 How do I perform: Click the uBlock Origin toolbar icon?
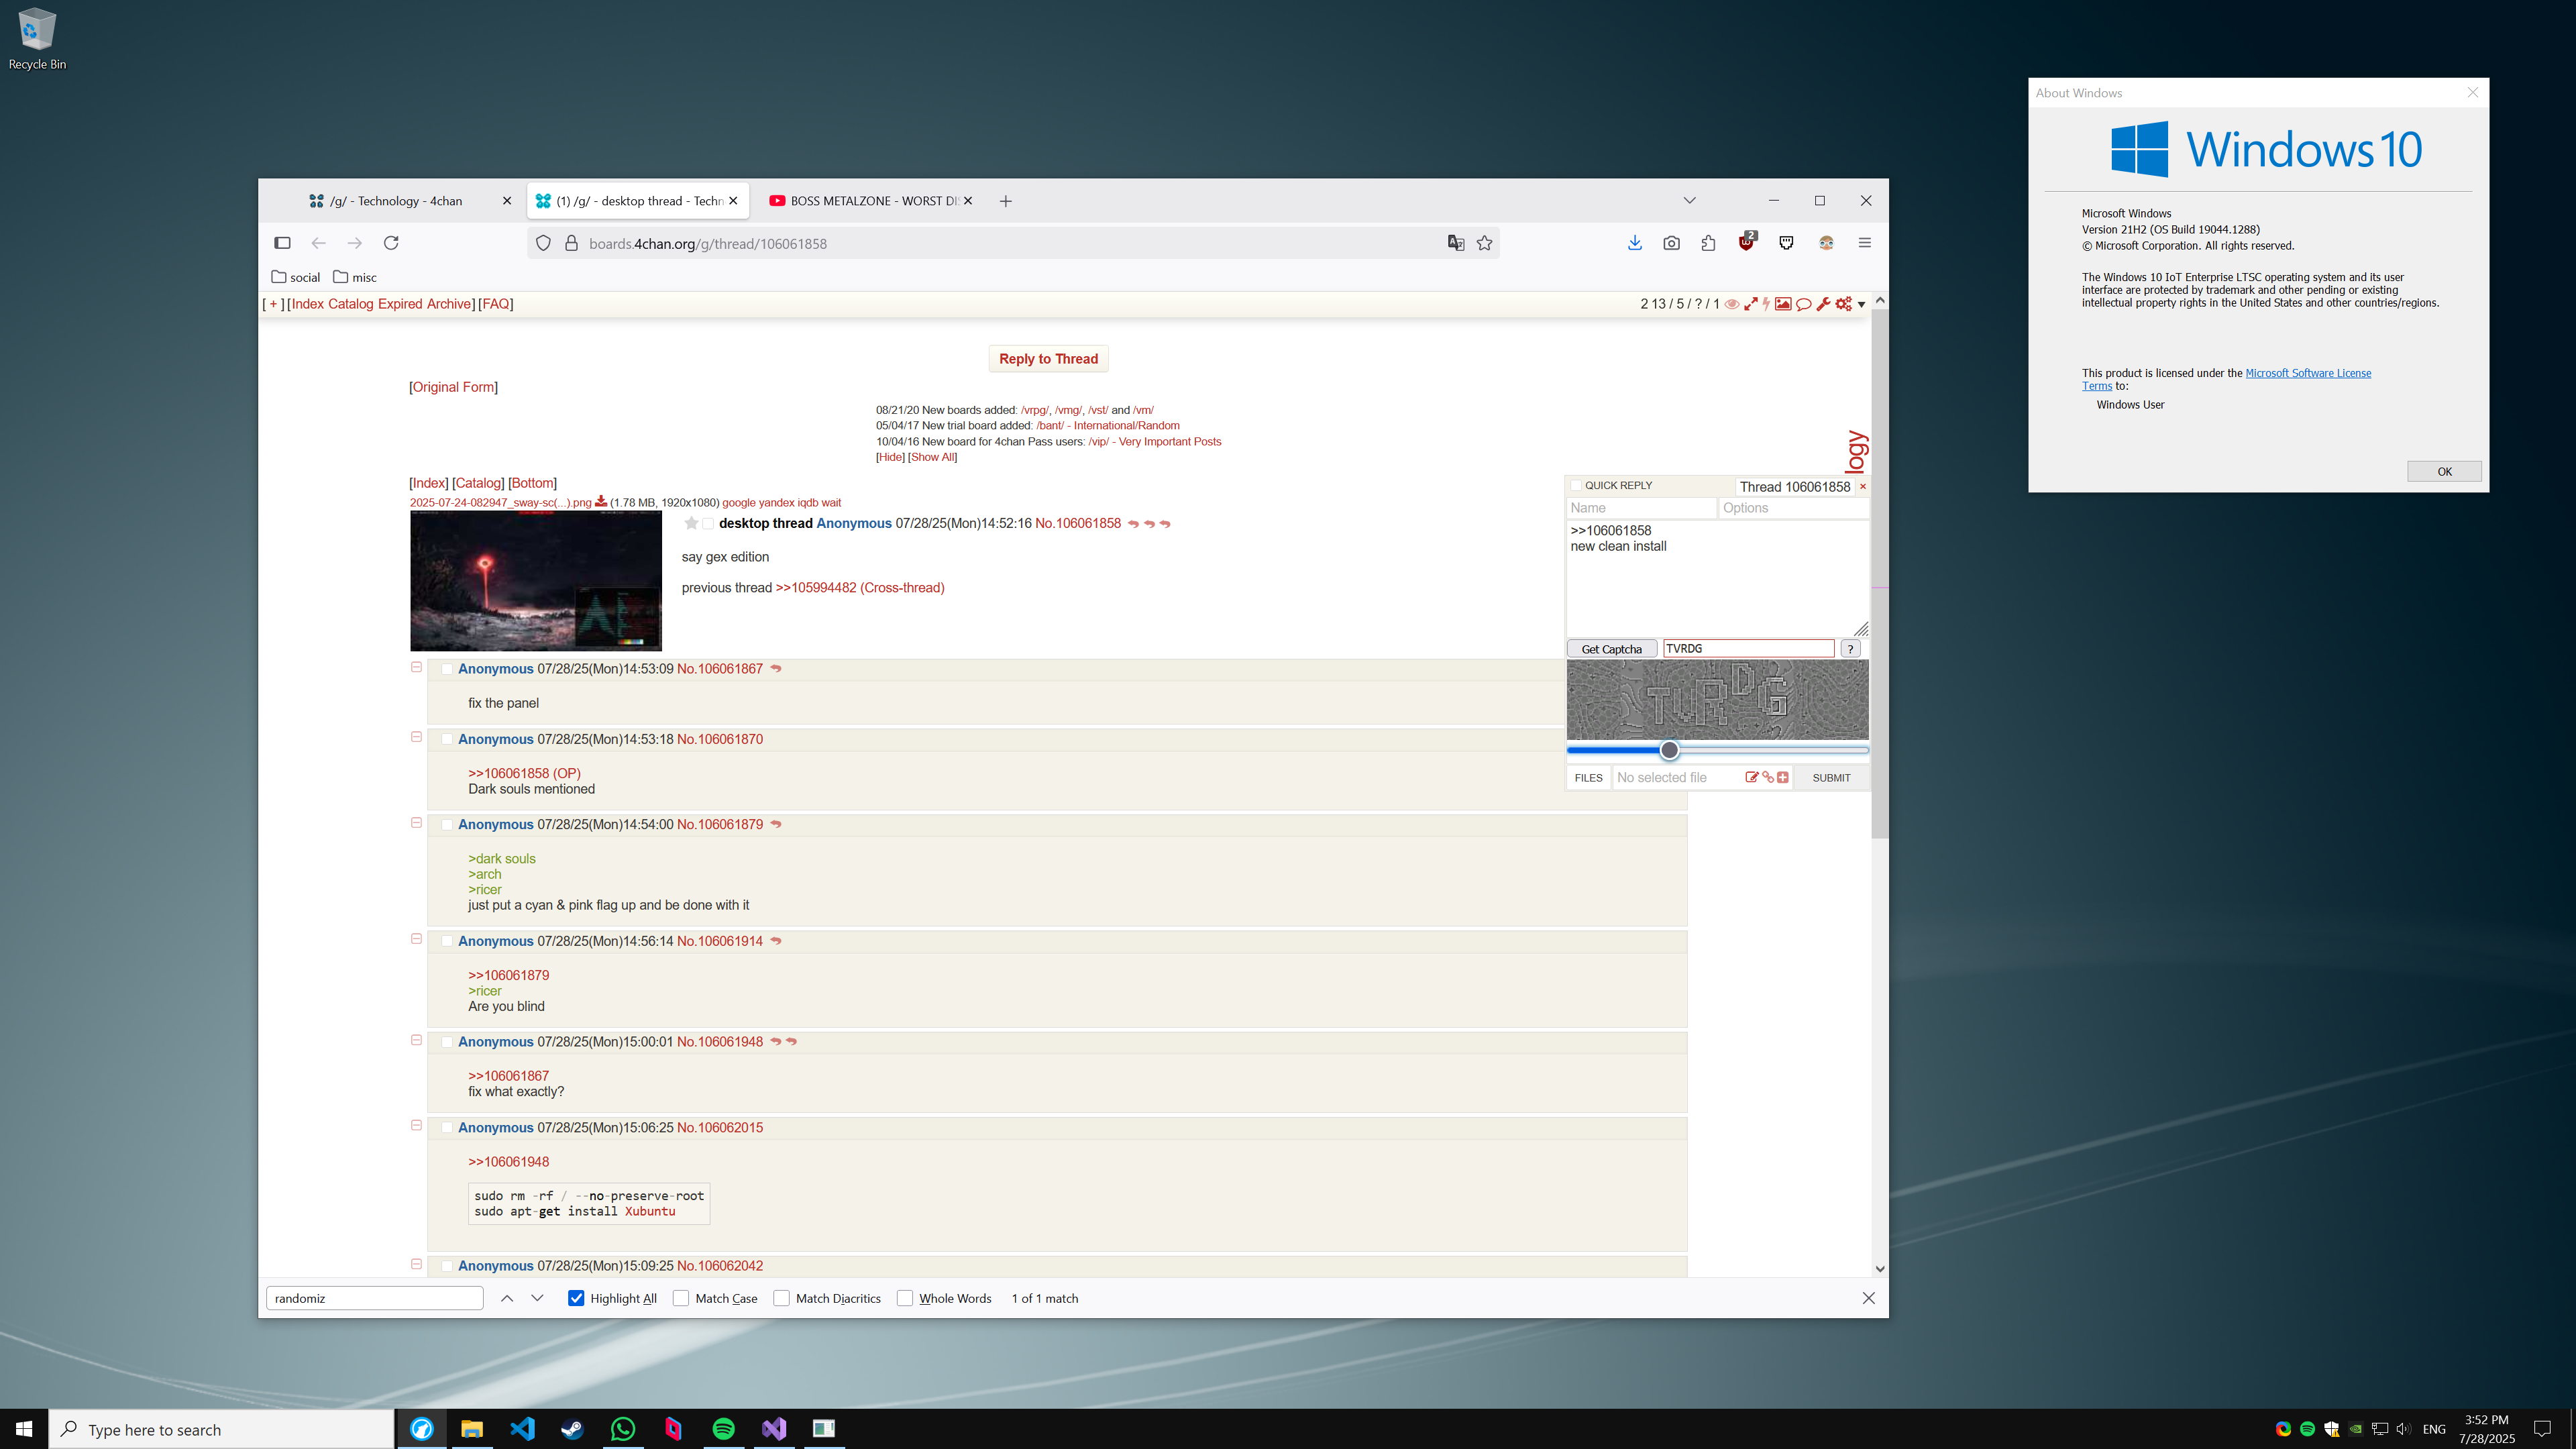point(1747,242)
